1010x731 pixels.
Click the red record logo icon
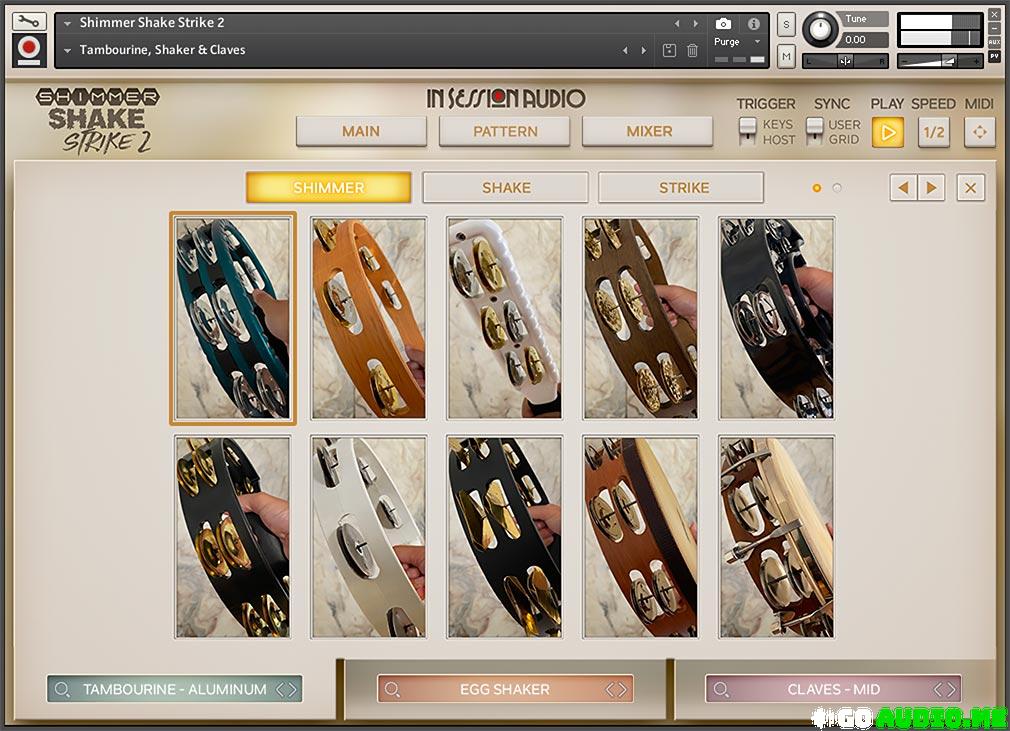[x=29, y=49]
